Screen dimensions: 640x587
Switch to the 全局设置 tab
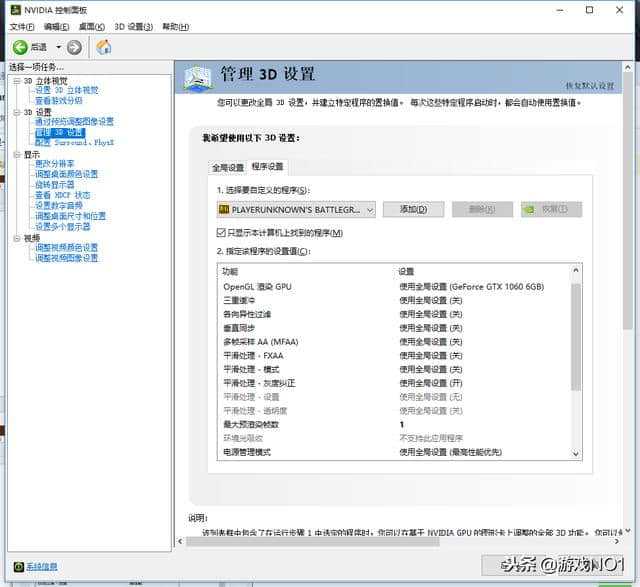tap(228, 168)
